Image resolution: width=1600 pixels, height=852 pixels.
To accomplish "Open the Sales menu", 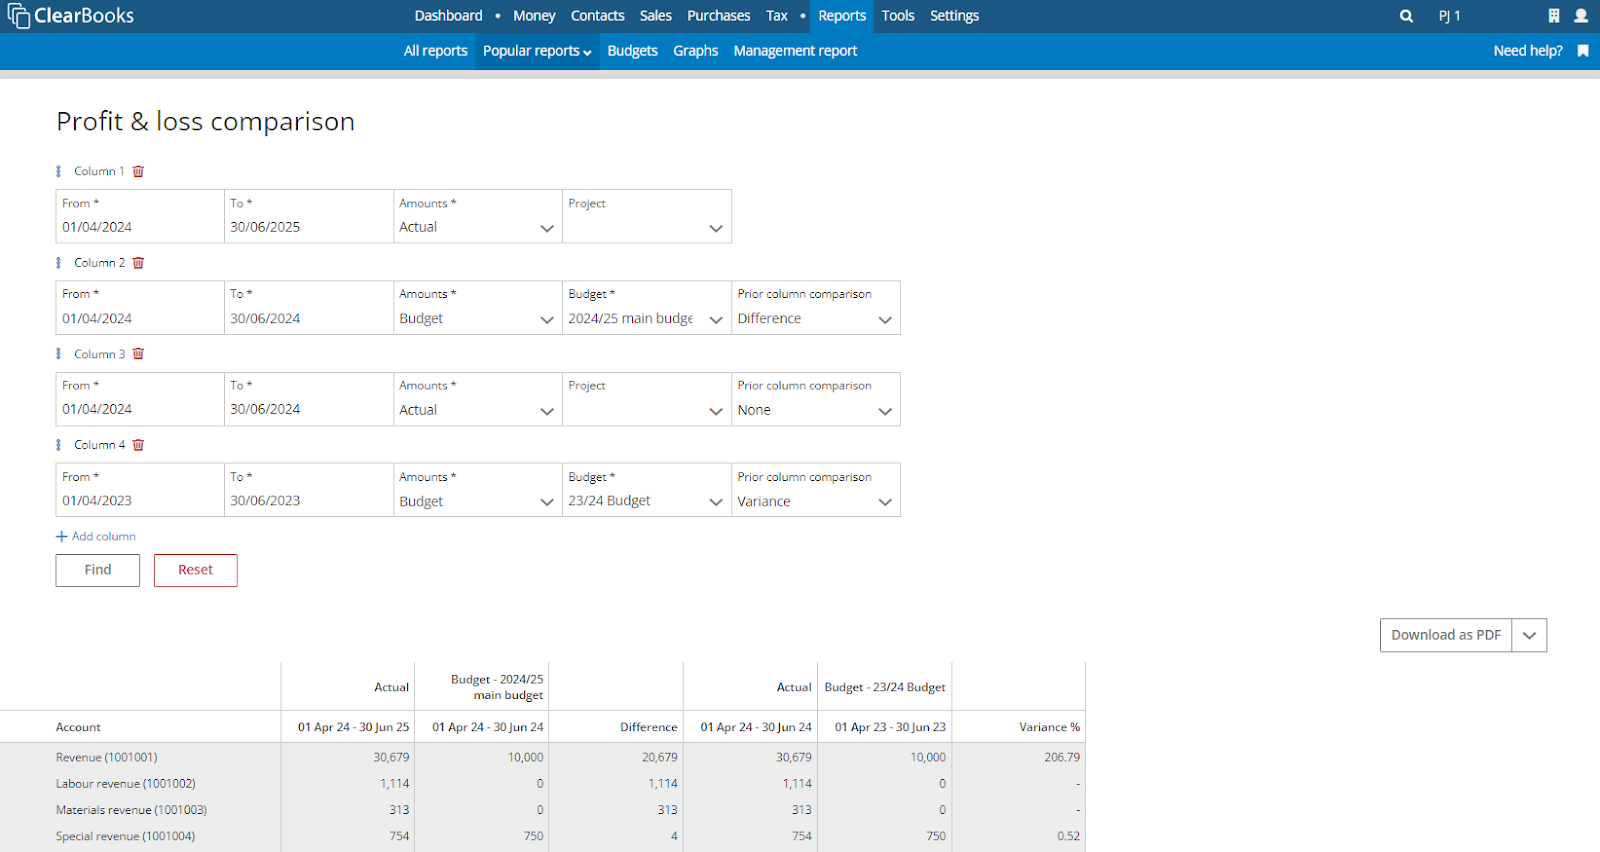I will pyautogui.click(x=656, y=16).
